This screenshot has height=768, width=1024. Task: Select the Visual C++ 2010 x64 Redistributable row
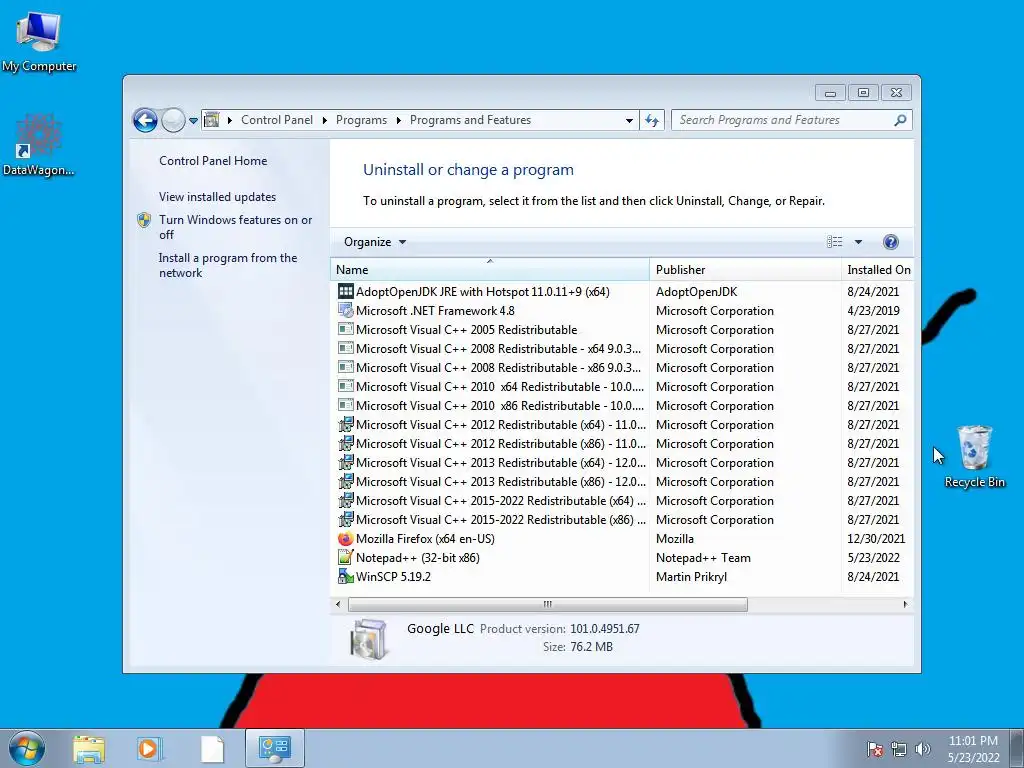pos(622,387)
